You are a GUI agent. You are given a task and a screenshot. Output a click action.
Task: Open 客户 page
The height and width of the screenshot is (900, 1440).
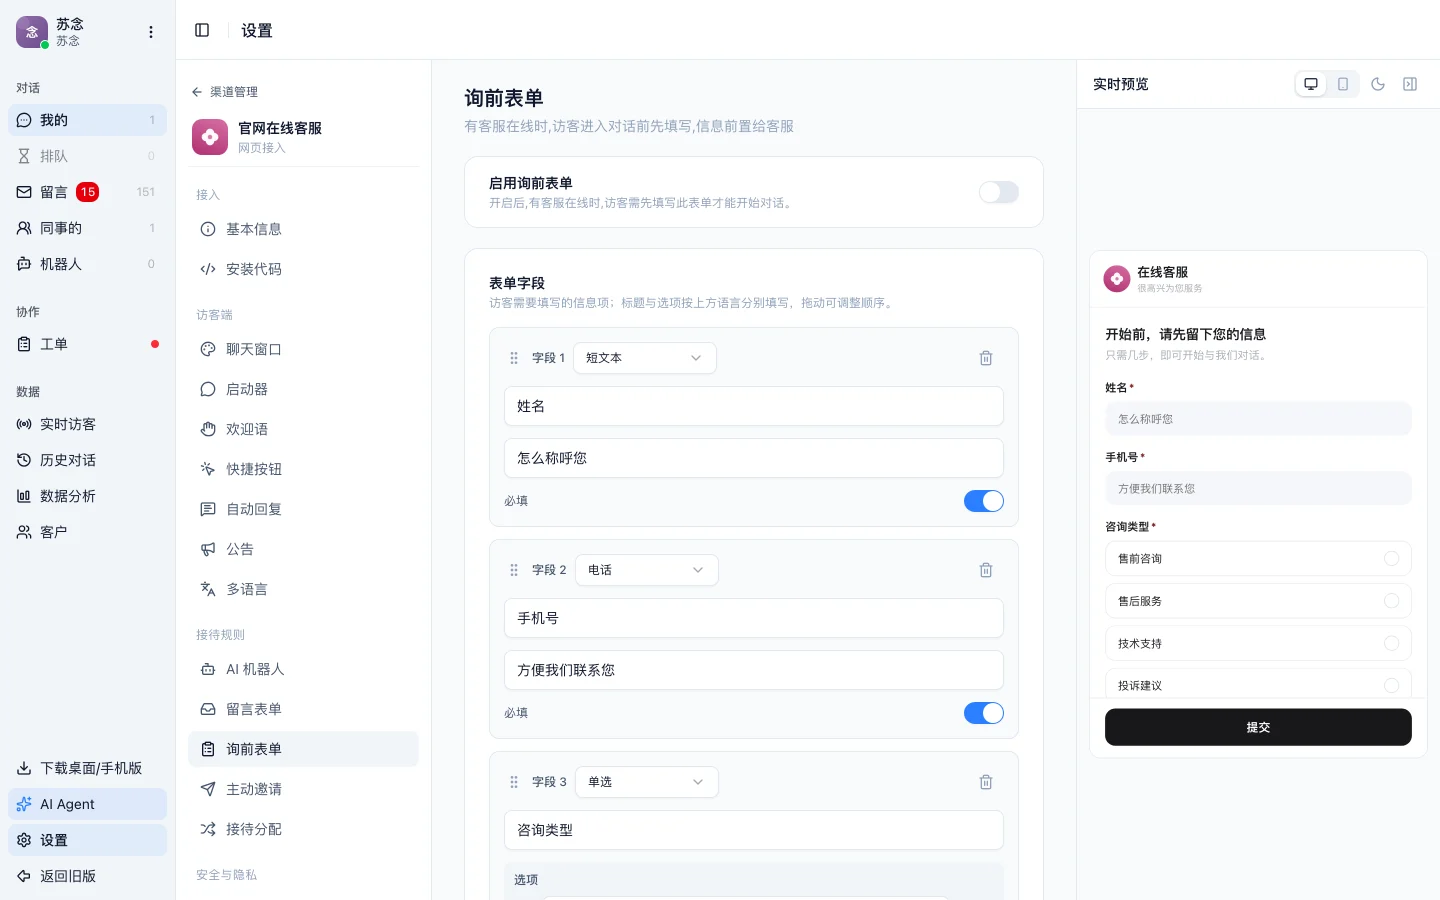click(x=87, y=532)
